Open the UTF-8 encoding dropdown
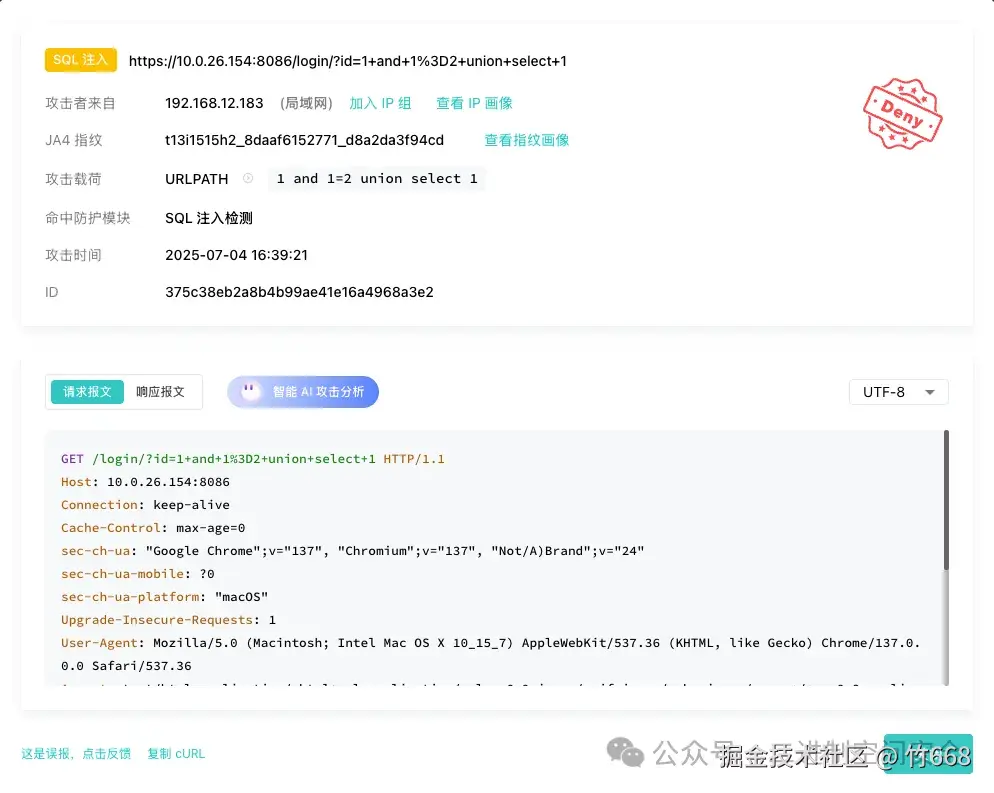The height and width of the screenshot is (793, 994). (x=897, y=392)
